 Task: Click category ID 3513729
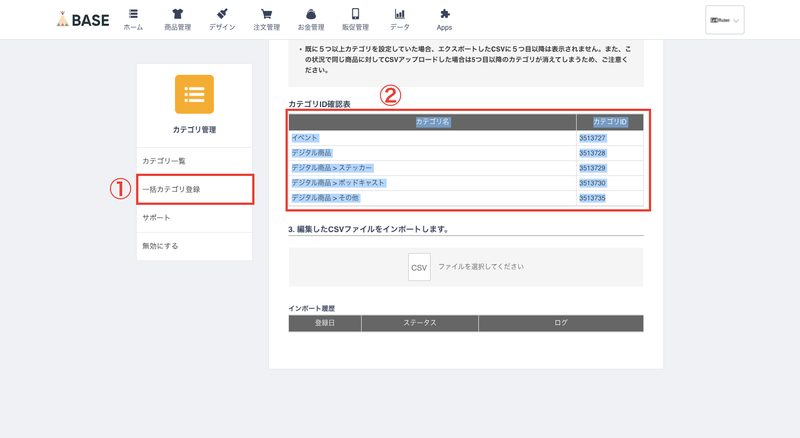592,168
